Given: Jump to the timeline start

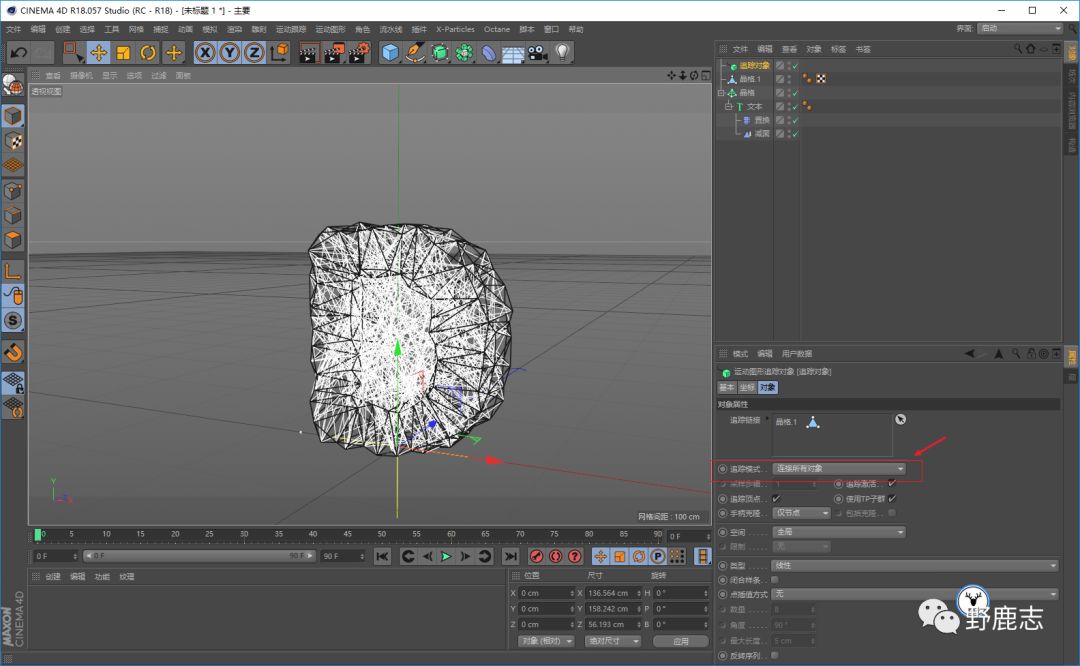Looking at the screenshot, I should pyautogui.click(x=382, y=556).
